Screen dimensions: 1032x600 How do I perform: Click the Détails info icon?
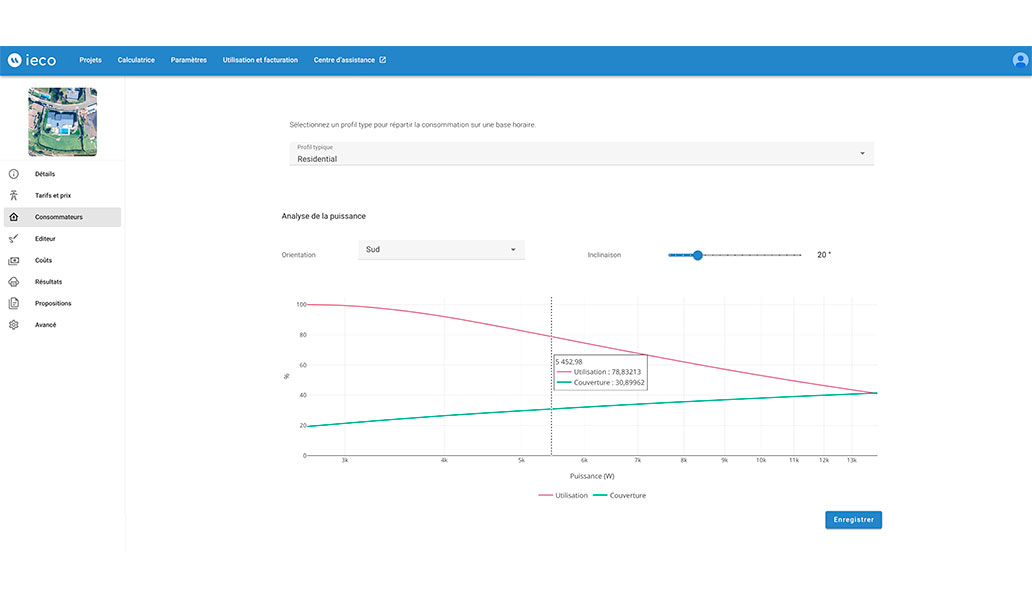pyautogui.click(x=13, y=174)
